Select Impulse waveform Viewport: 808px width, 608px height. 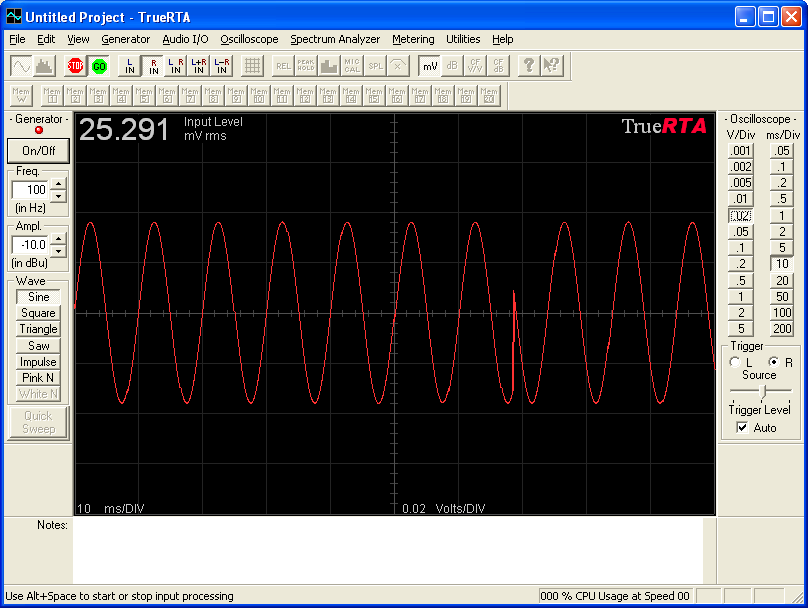[38, 362]
